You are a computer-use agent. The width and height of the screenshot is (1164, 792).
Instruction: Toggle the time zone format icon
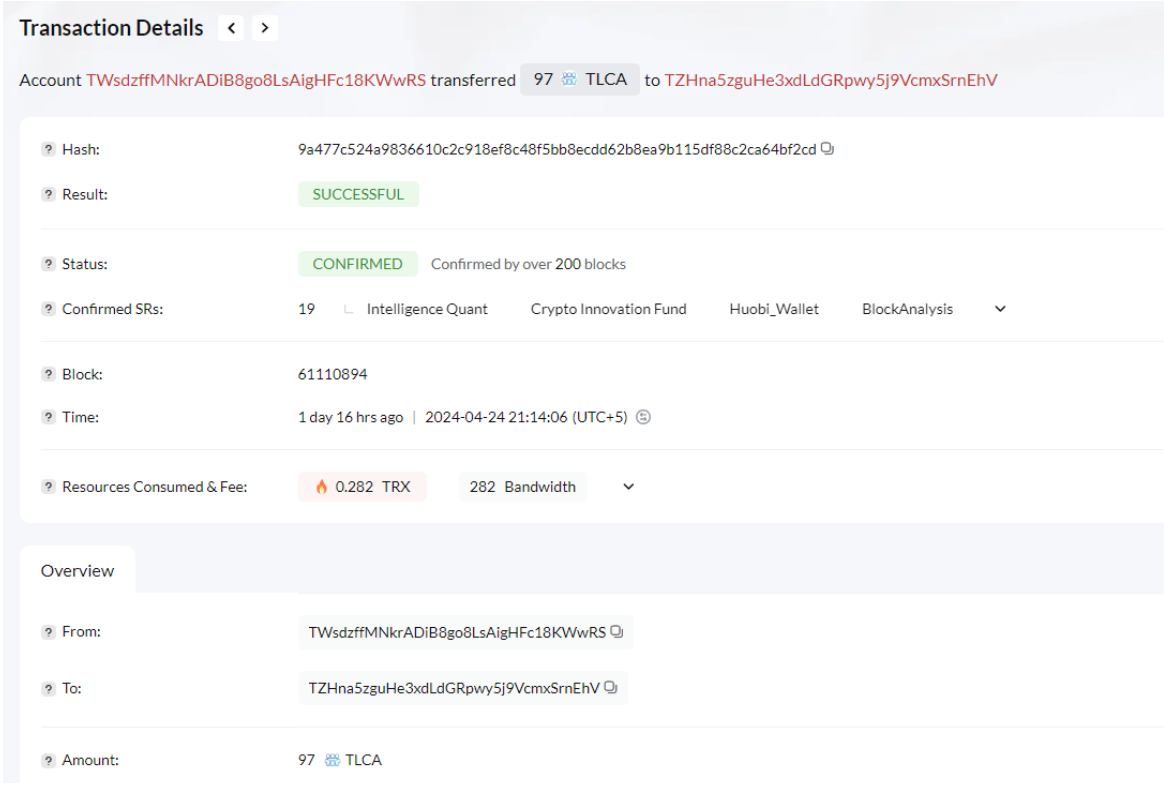pyautogui.click(x=644, y=417)
